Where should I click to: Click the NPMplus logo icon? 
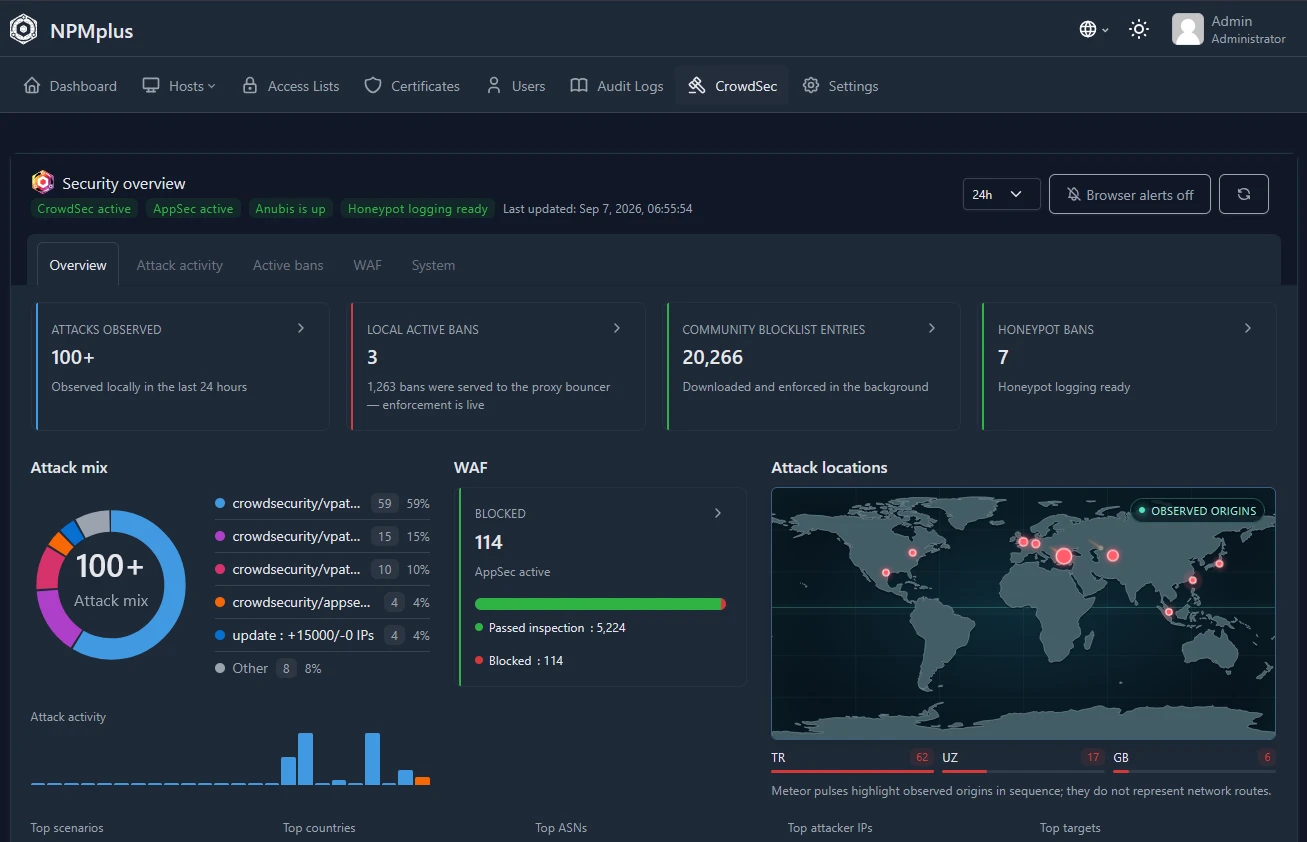[x=24, y=30]
